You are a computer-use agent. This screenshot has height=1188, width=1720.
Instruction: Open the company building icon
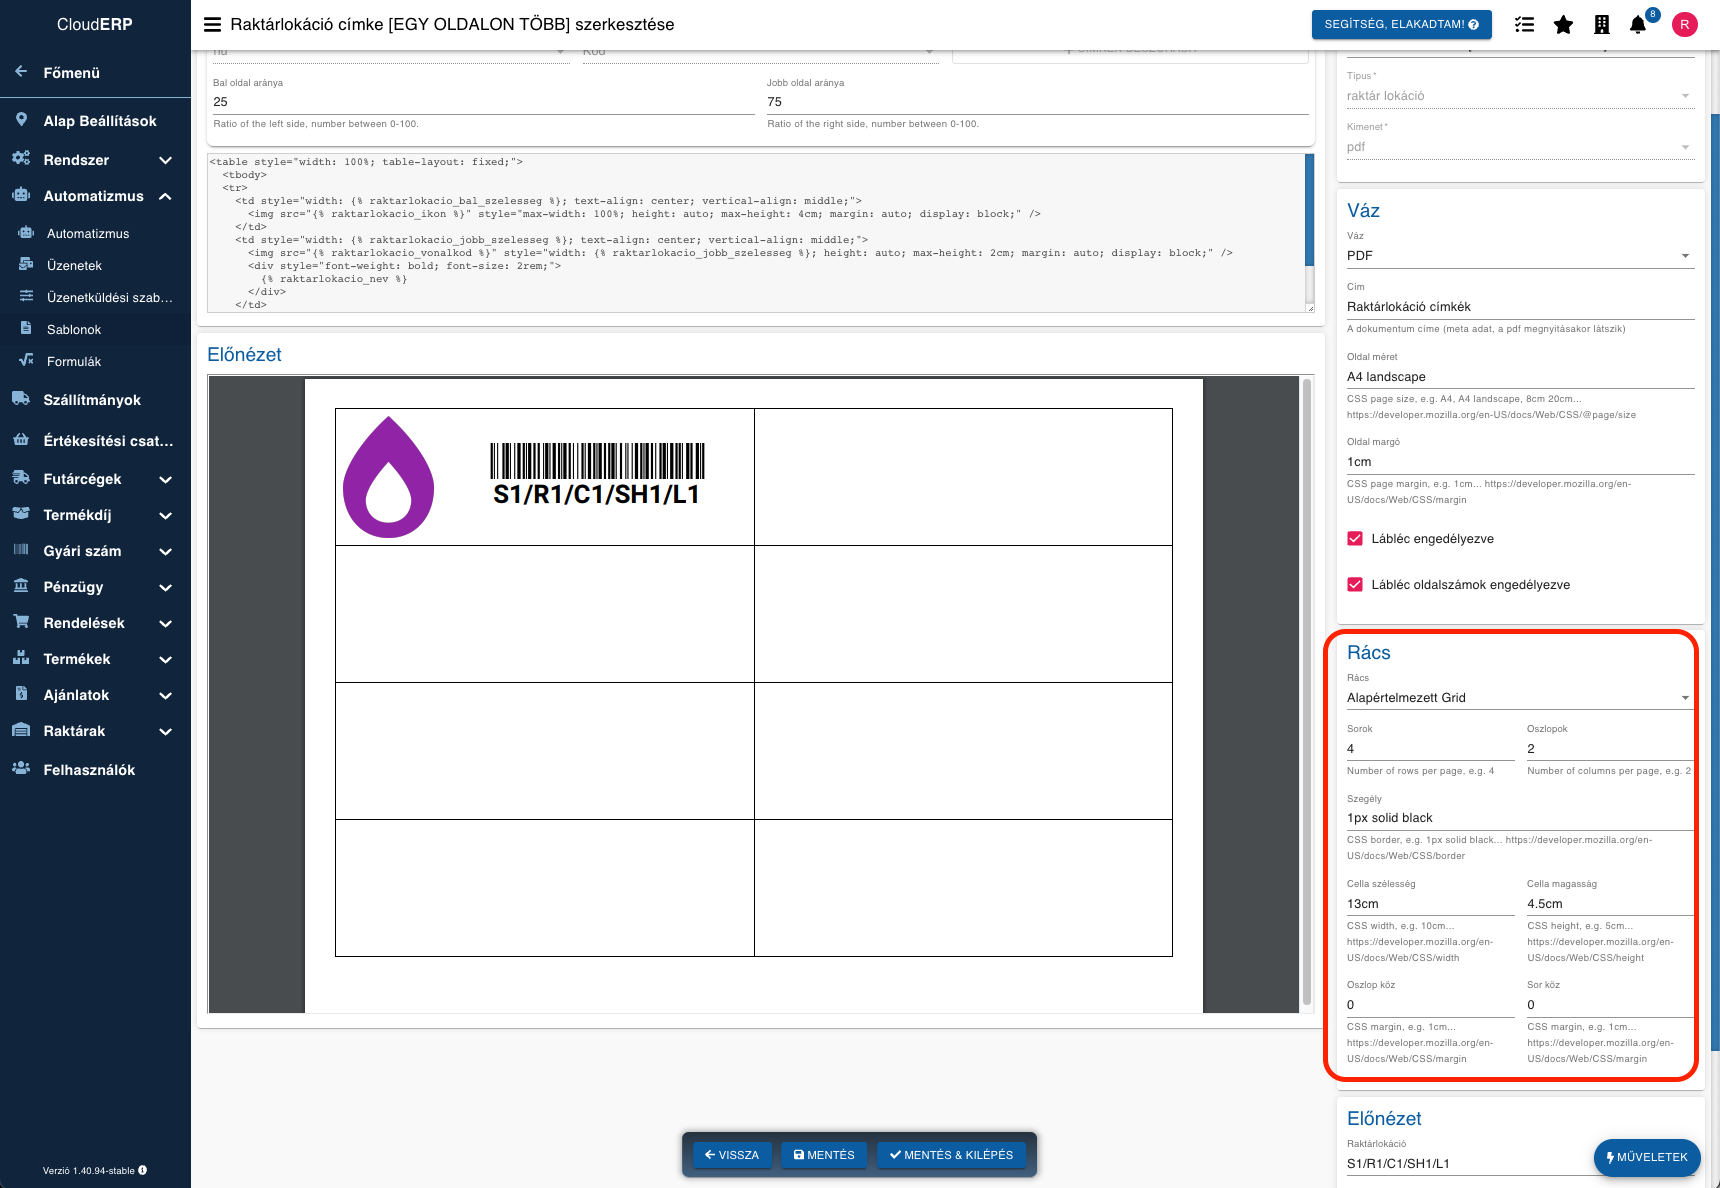point(1601,25)
